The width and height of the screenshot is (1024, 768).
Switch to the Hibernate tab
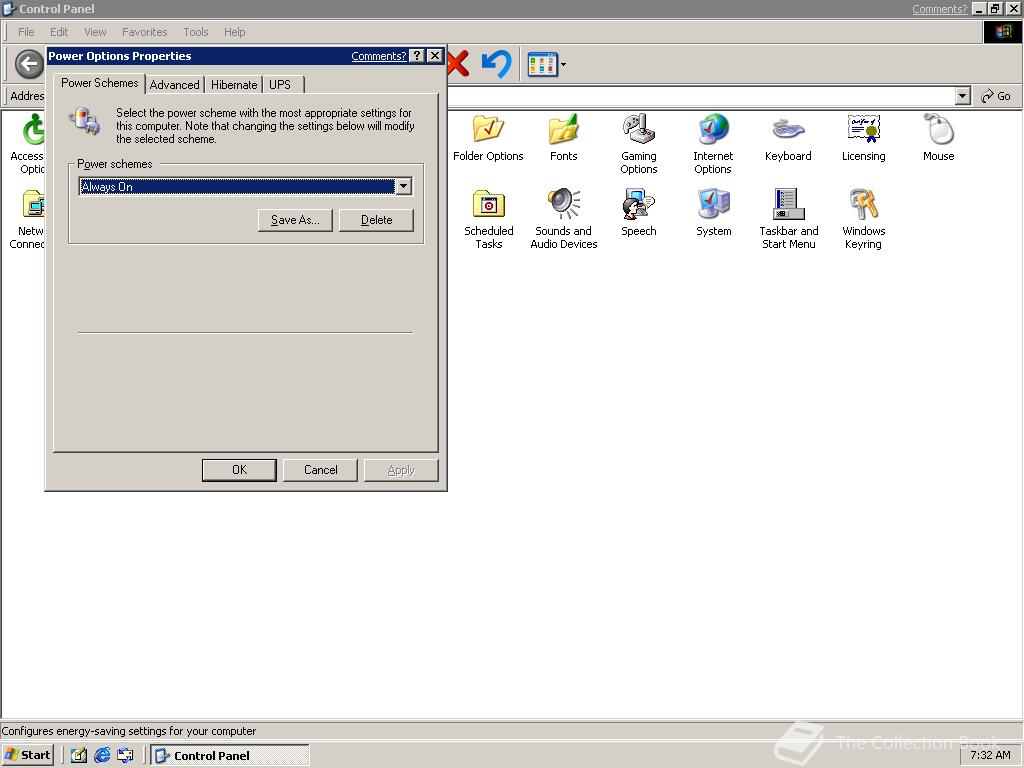(x=234, y=85)
